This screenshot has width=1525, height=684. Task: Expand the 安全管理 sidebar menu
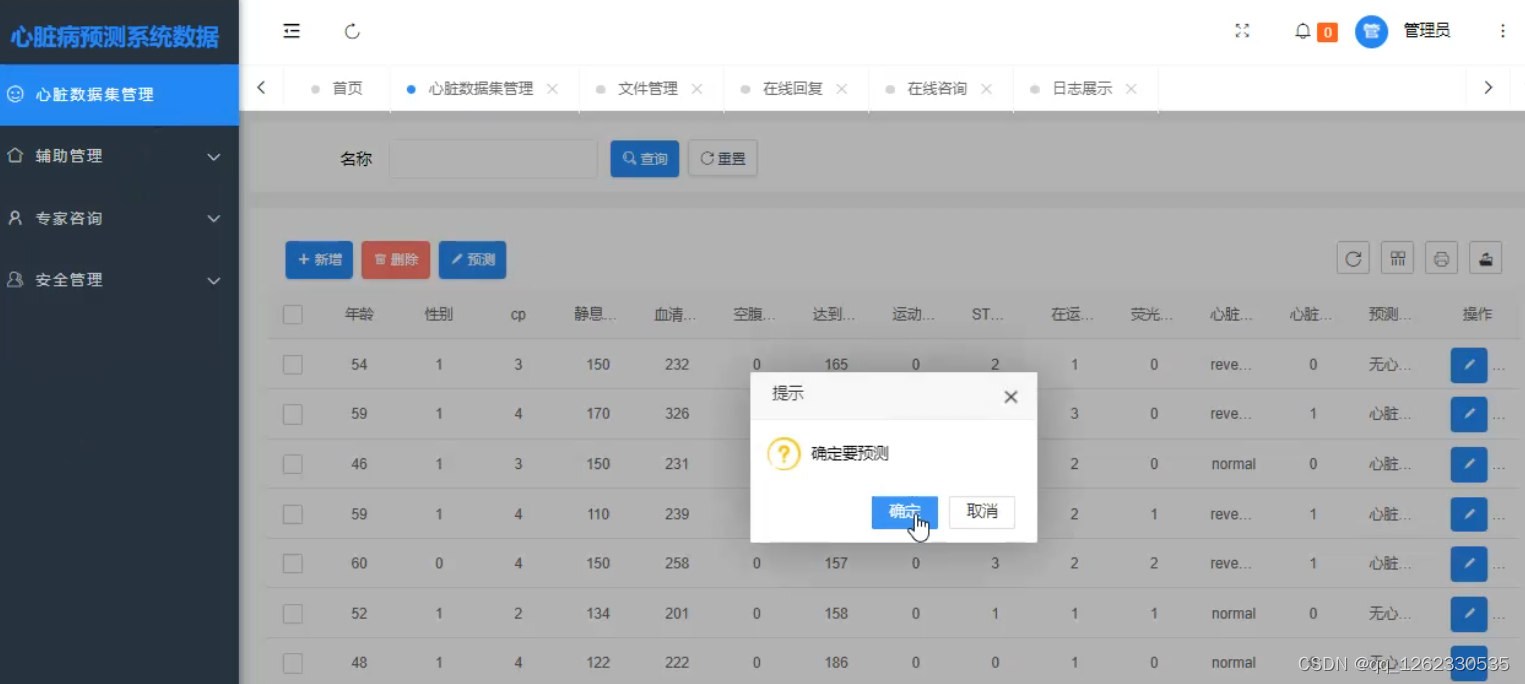point(119,280)
